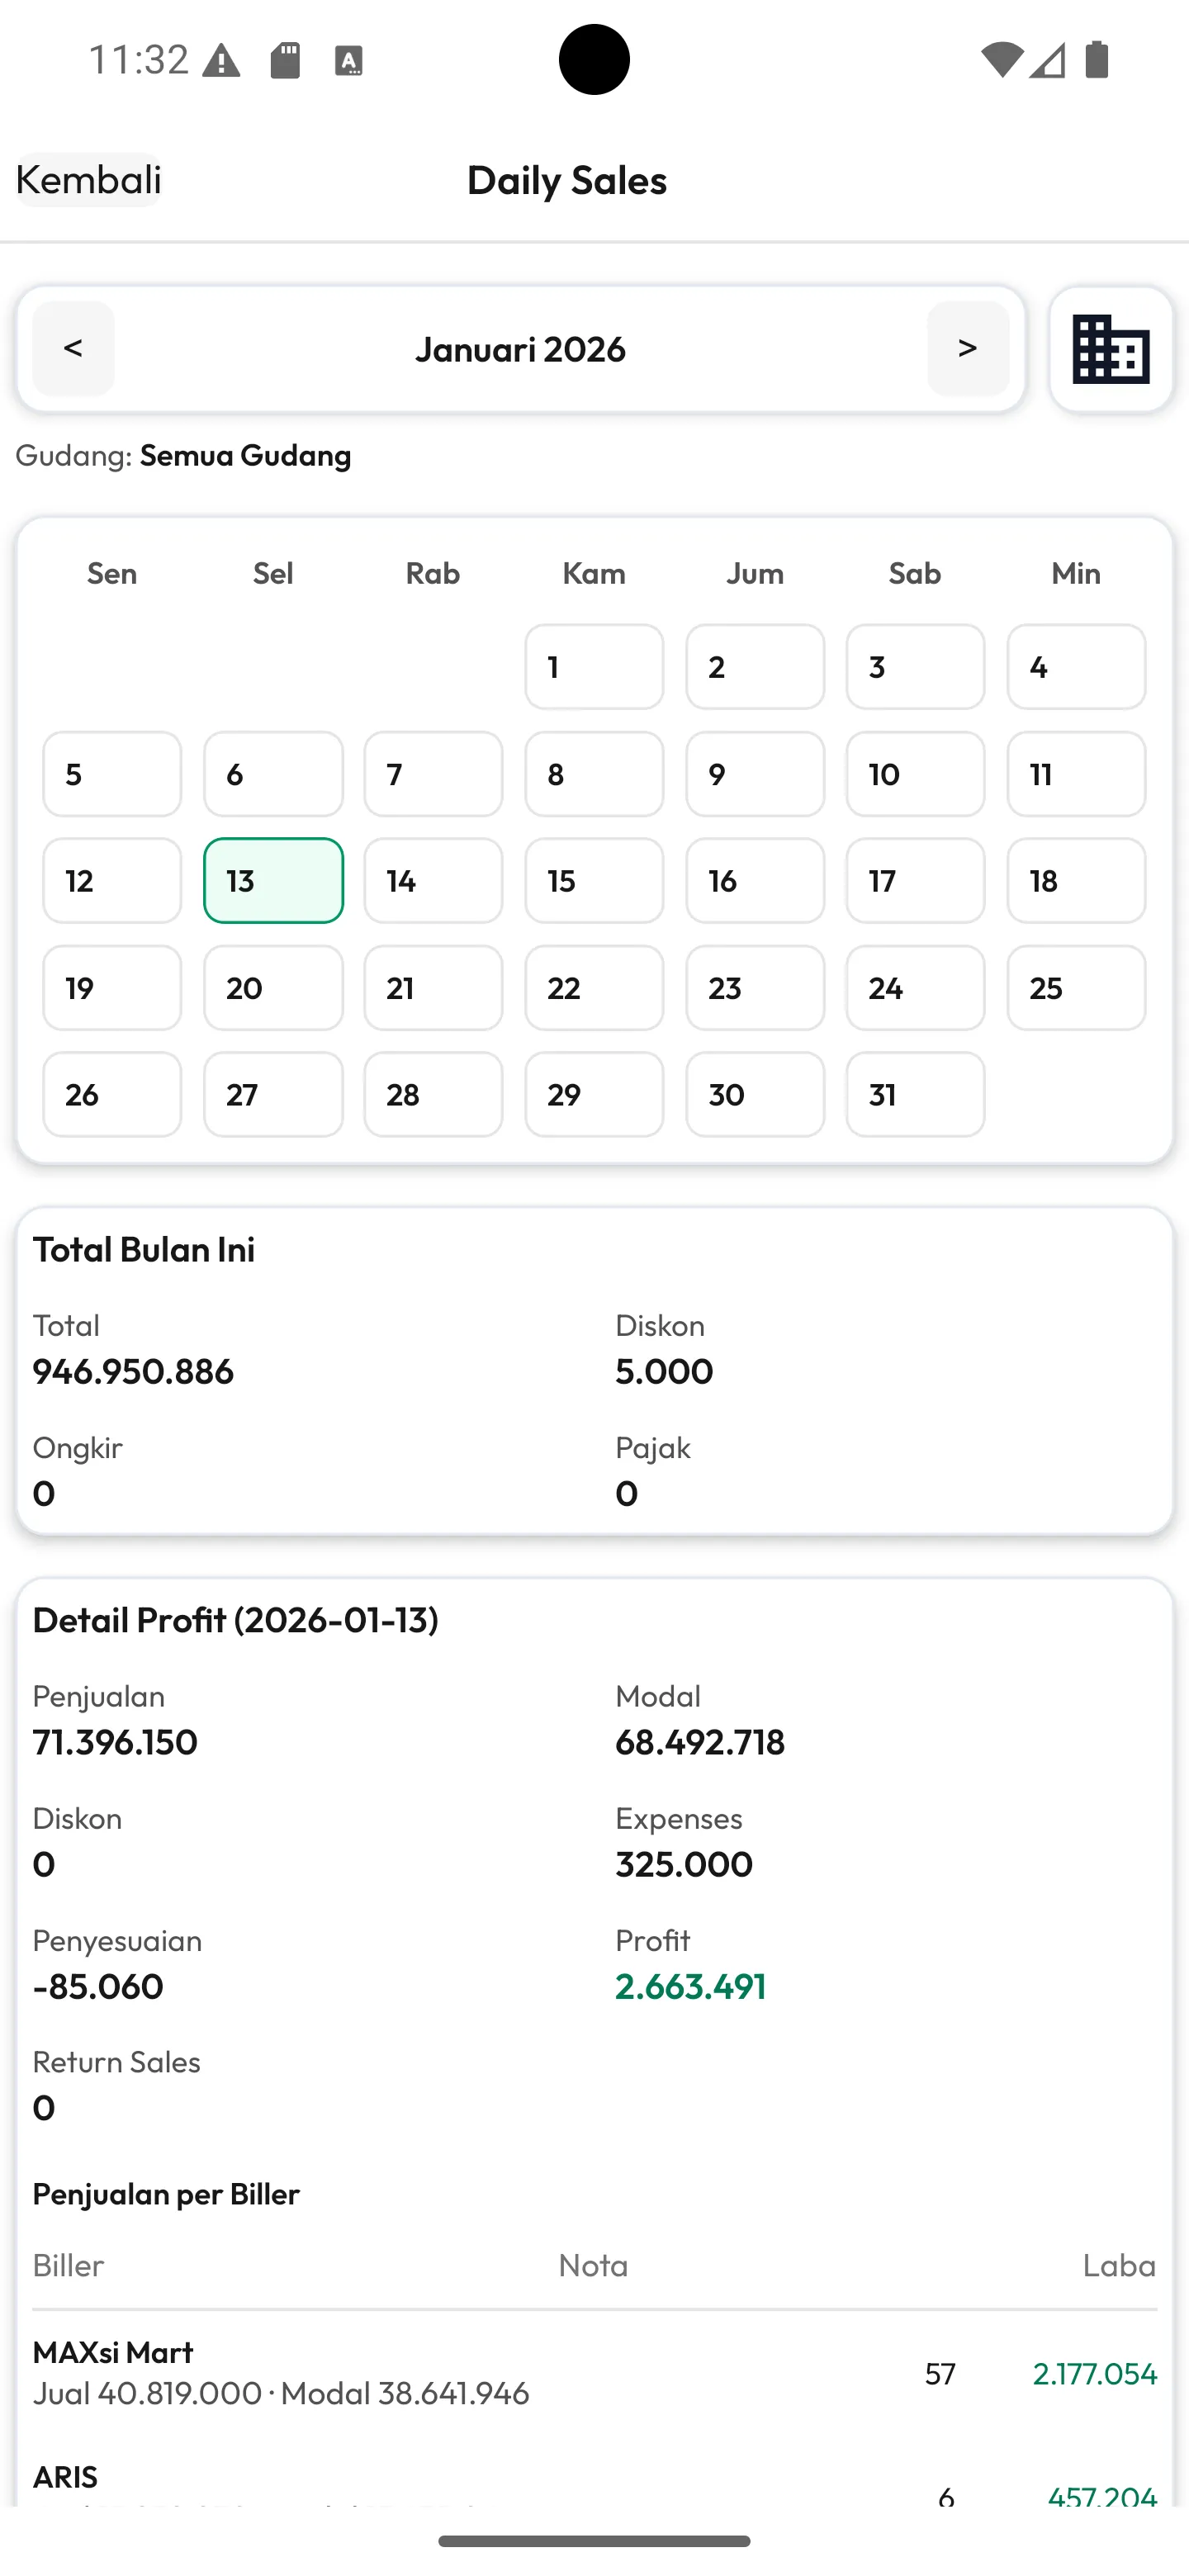Select date 13 on calendar
This screenshot has width=1189, height=2576.
point(273,880)
